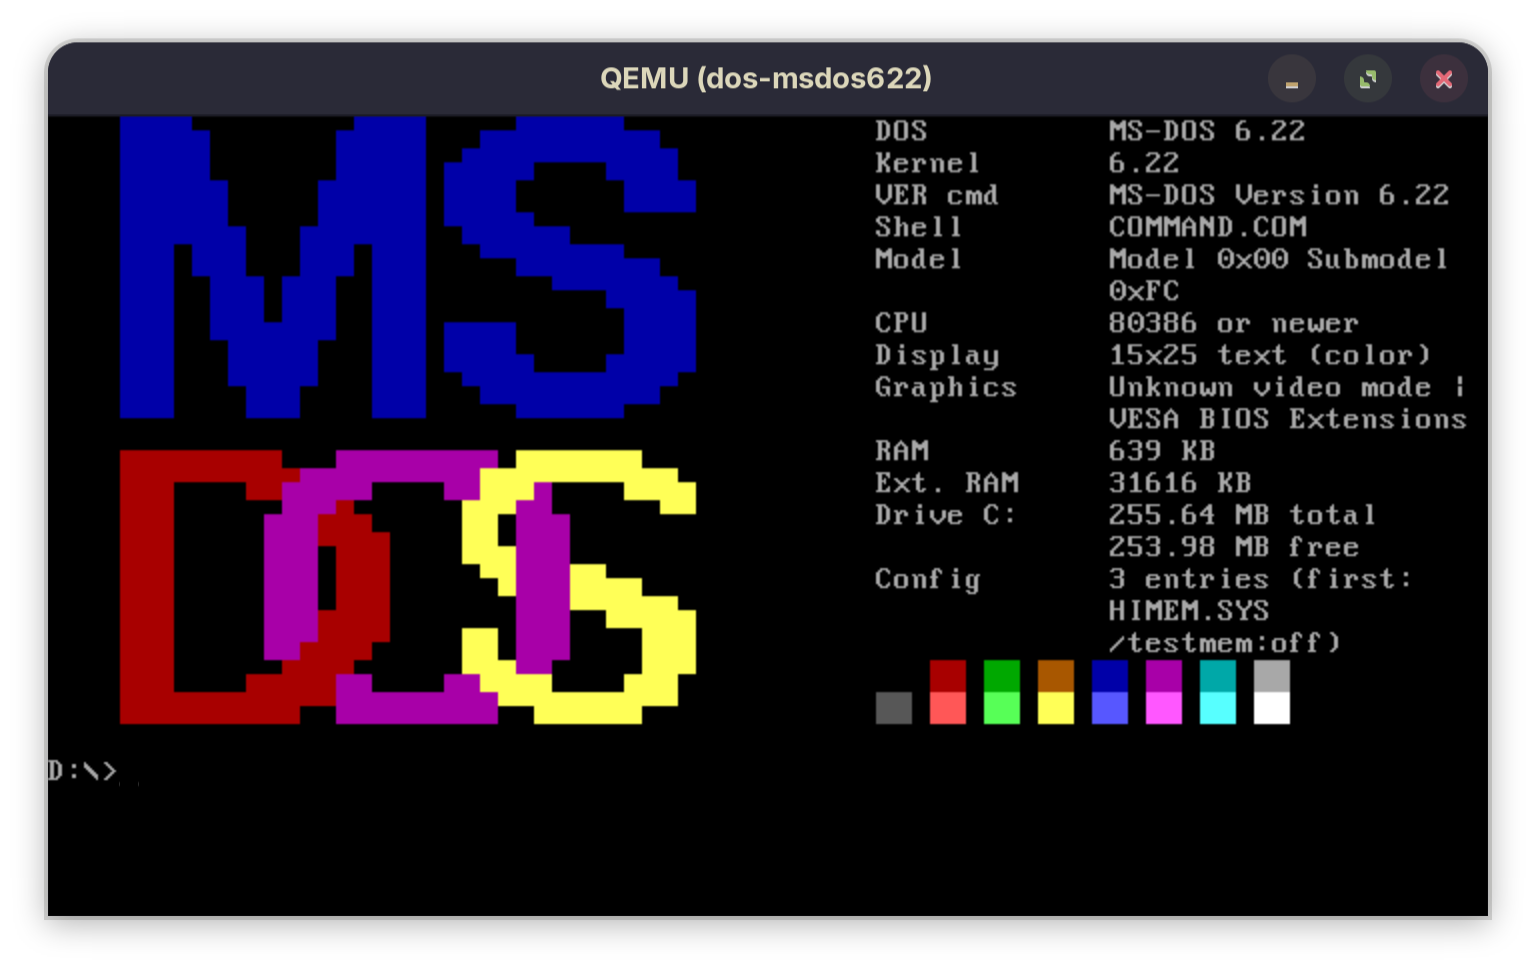The width and height of the screenshot is (1536, 970).
Task: Click the "DOS" label text
Action: pyautogui.click(x=901, y=131)
